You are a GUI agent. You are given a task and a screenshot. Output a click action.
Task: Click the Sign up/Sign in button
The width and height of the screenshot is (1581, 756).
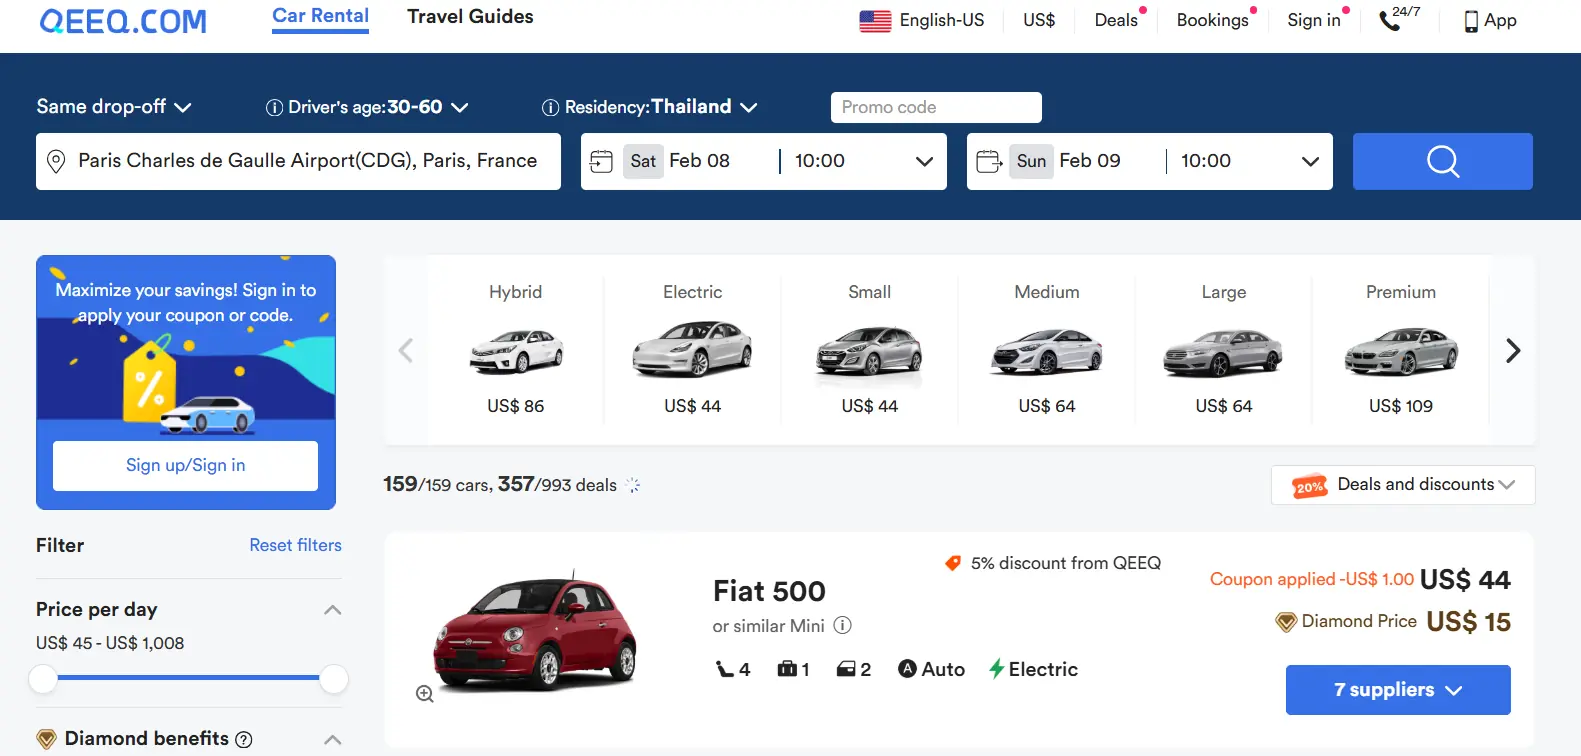click(185, 466)
